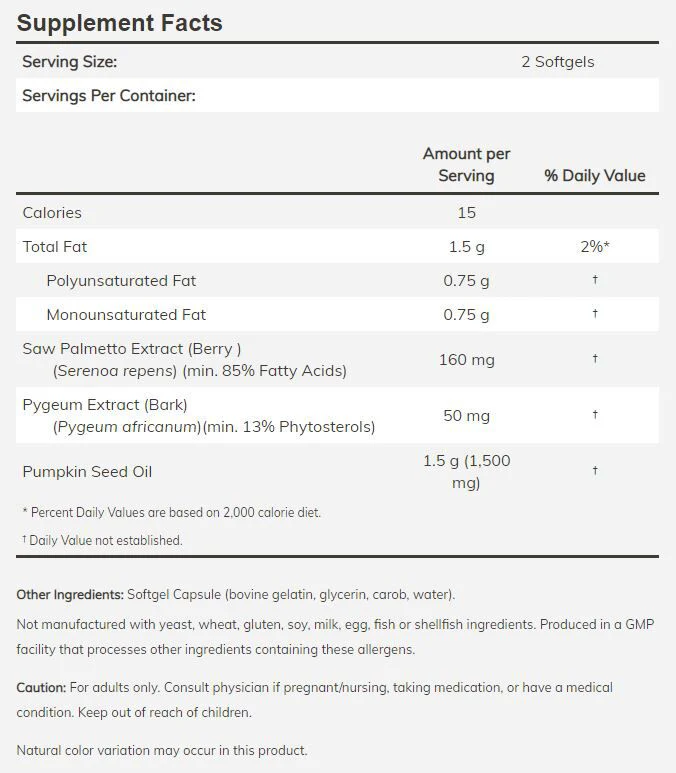Click the dagger symbol in Pygeum Extract row
This screenshot has width=676, height=773.
[595, 414]
